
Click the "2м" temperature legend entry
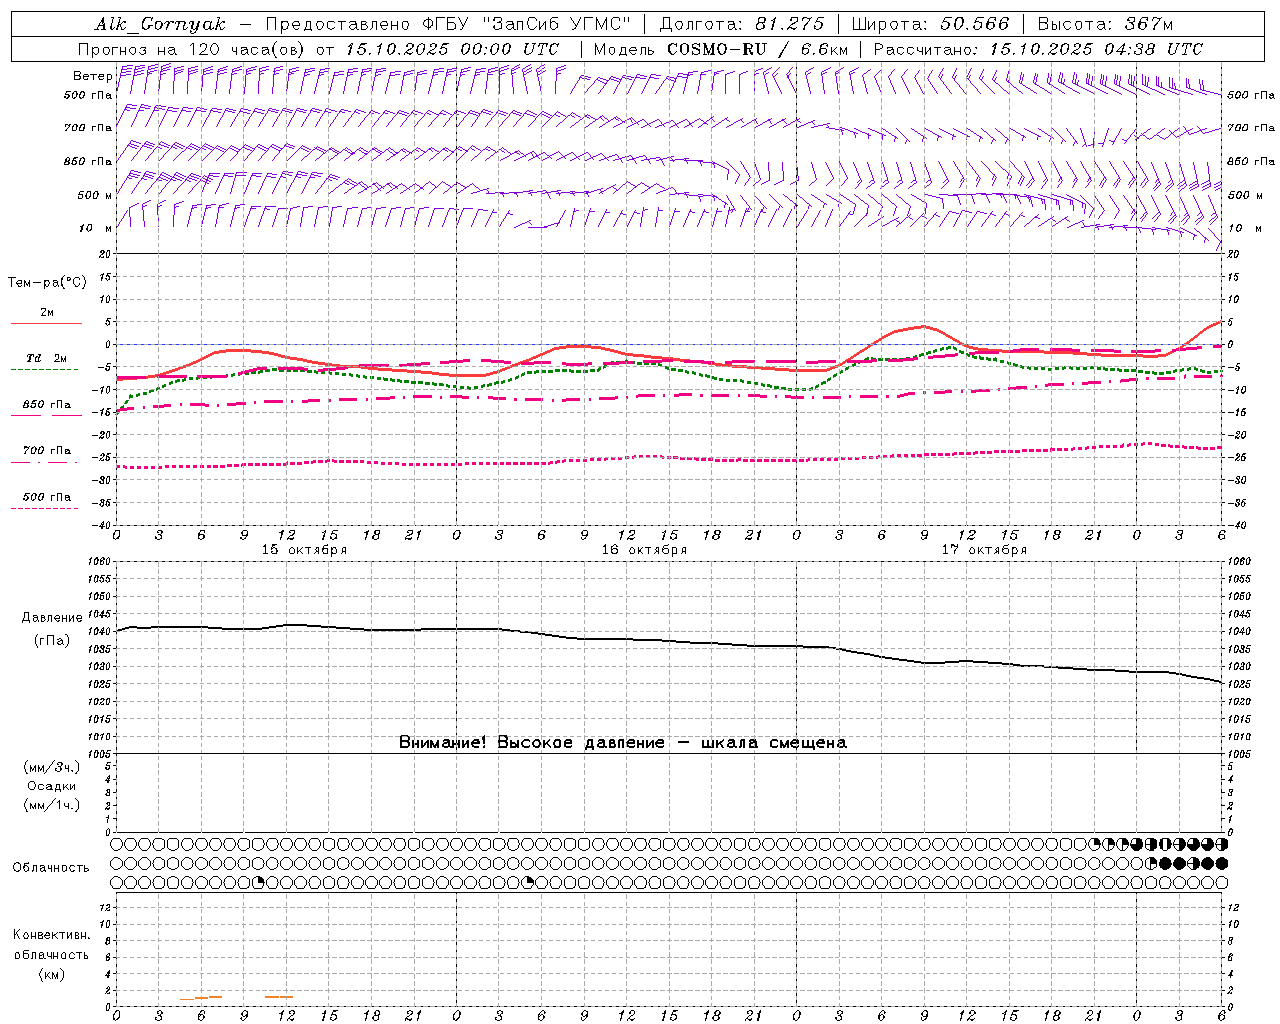[47, 313]
